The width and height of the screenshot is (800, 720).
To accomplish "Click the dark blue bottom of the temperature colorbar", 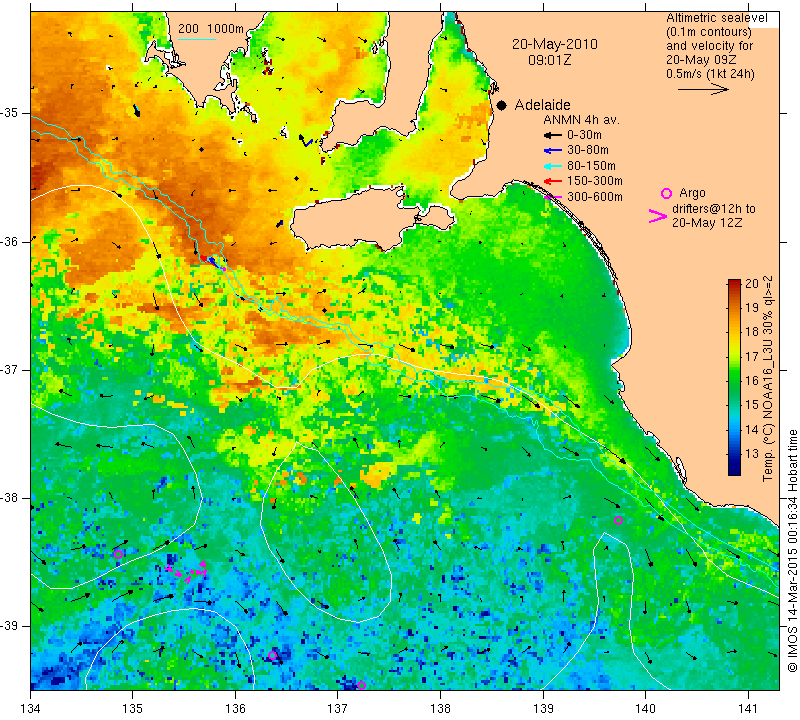I will point(734,470).
